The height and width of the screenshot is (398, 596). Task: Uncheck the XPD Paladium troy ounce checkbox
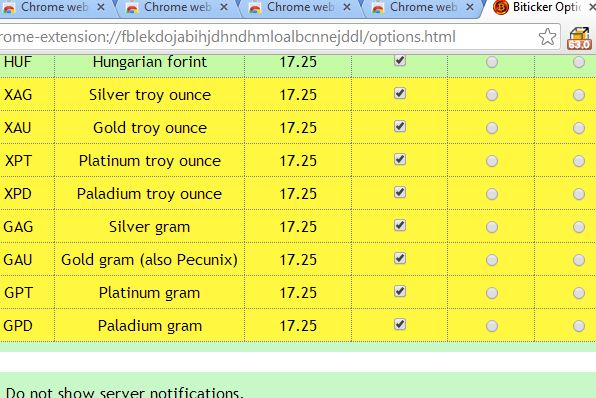click(x=400, y=192)
